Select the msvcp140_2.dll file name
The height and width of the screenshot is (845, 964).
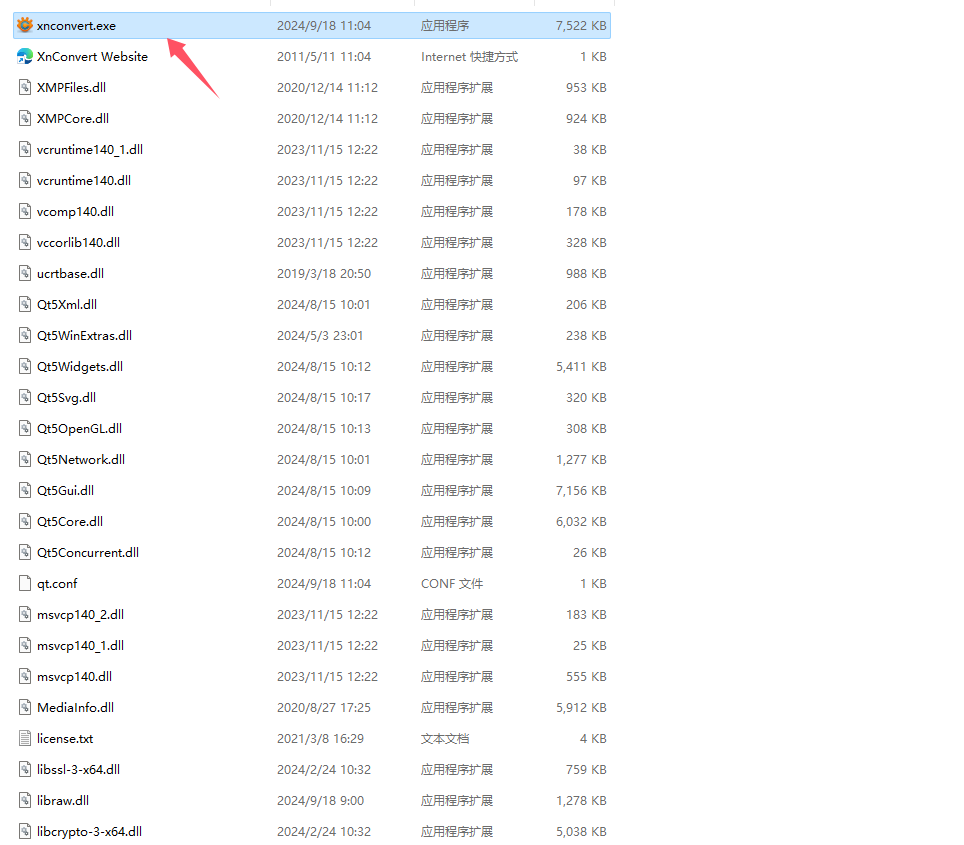click(x=80, y=615)
